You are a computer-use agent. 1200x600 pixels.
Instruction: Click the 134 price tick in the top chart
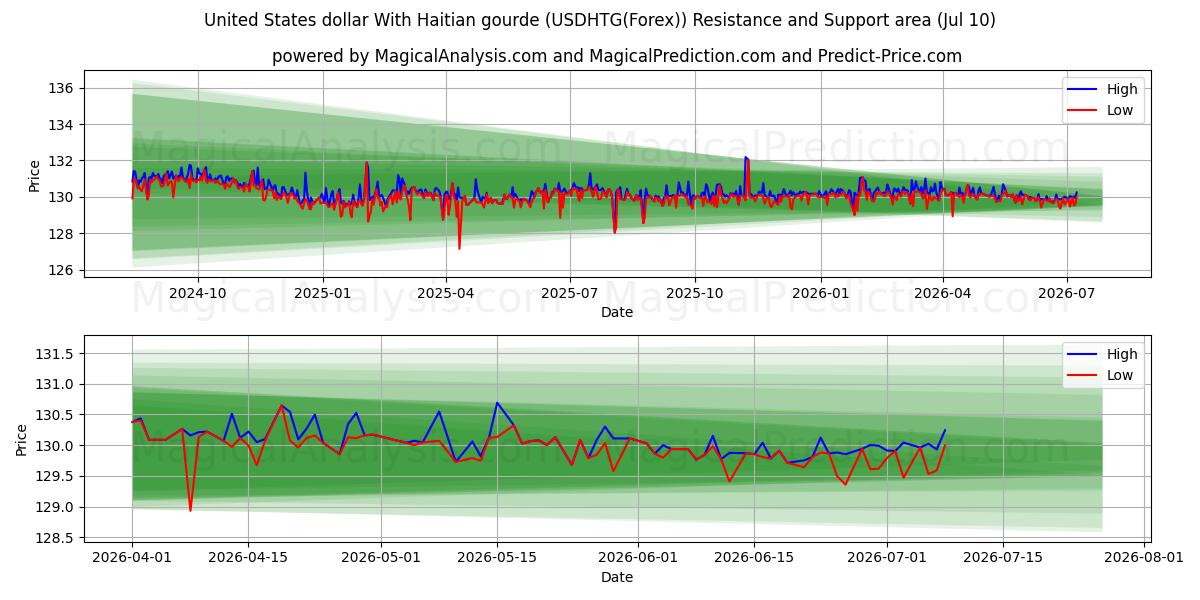tap(62, 125)
